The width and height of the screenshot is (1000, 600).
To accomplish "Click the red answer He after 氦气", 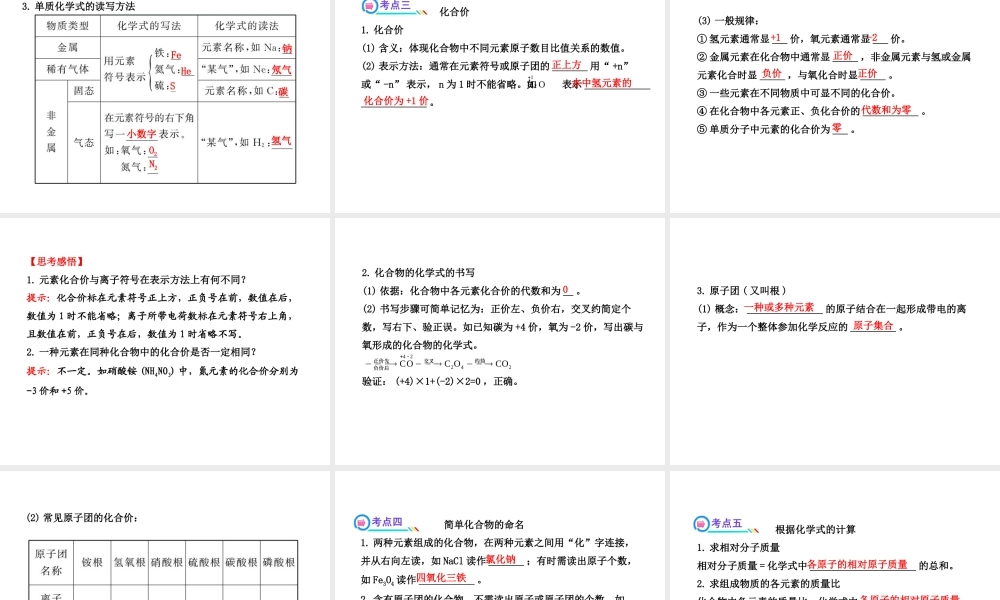I will 186,71.
